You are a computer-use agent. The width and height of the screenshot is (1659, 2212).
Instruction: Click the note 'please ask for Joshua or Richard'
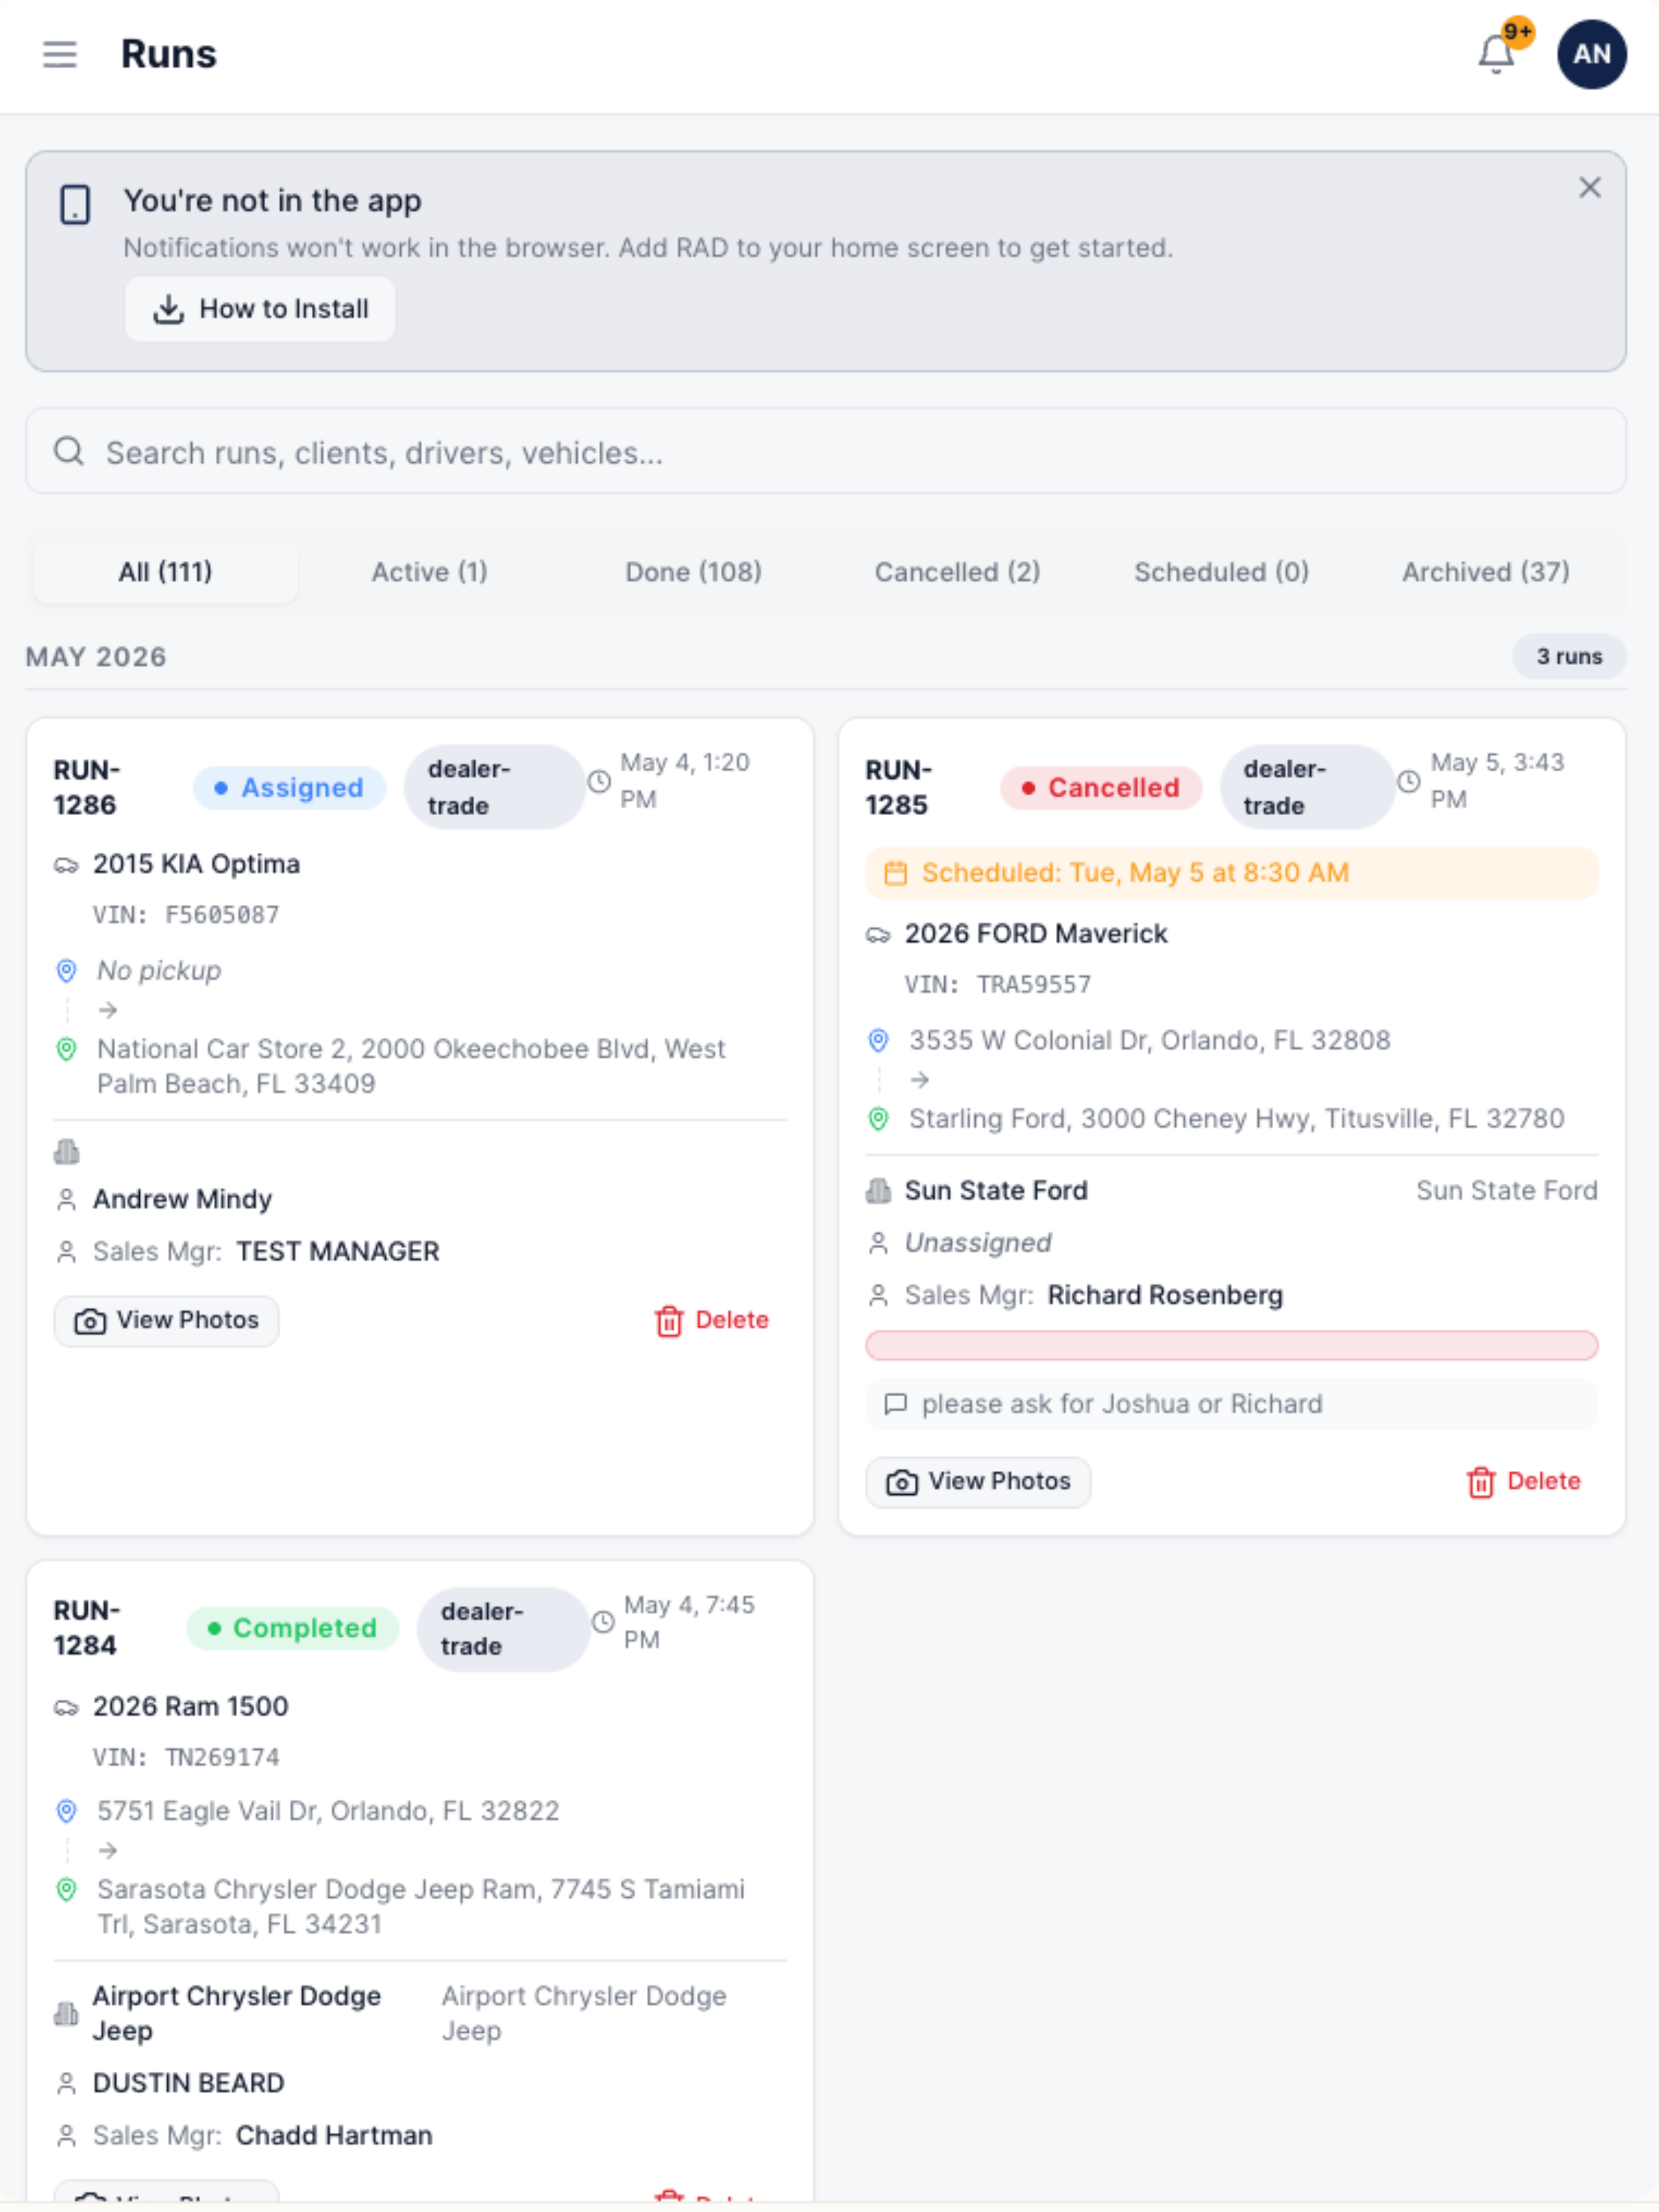pyautogui.click(x=1122, y=1405)
